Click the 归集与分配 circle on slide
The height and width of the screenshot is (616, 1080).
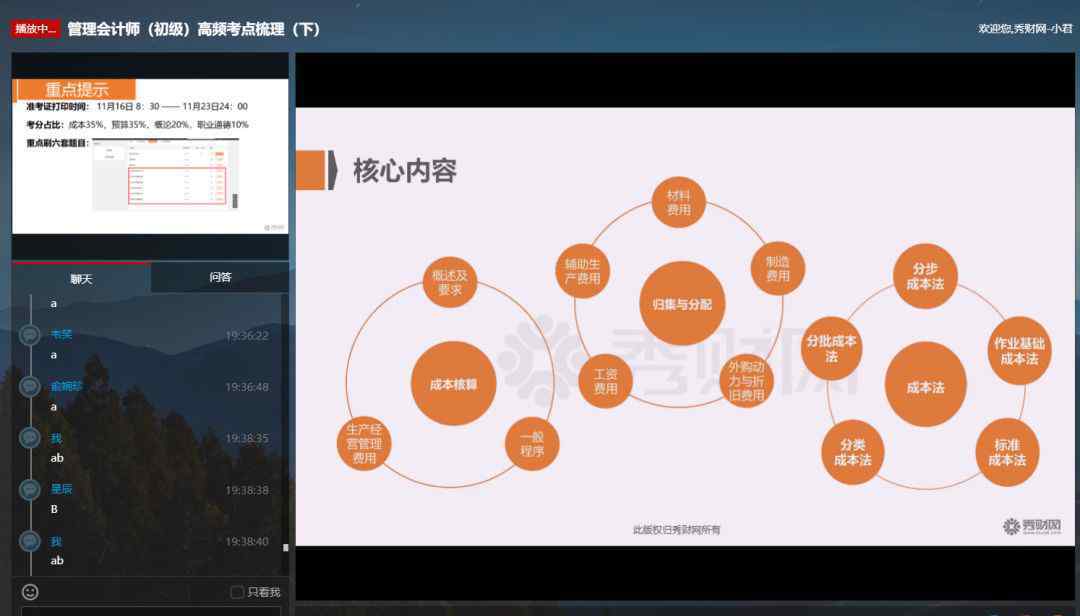pyautogui.click(x=682, y=304)
